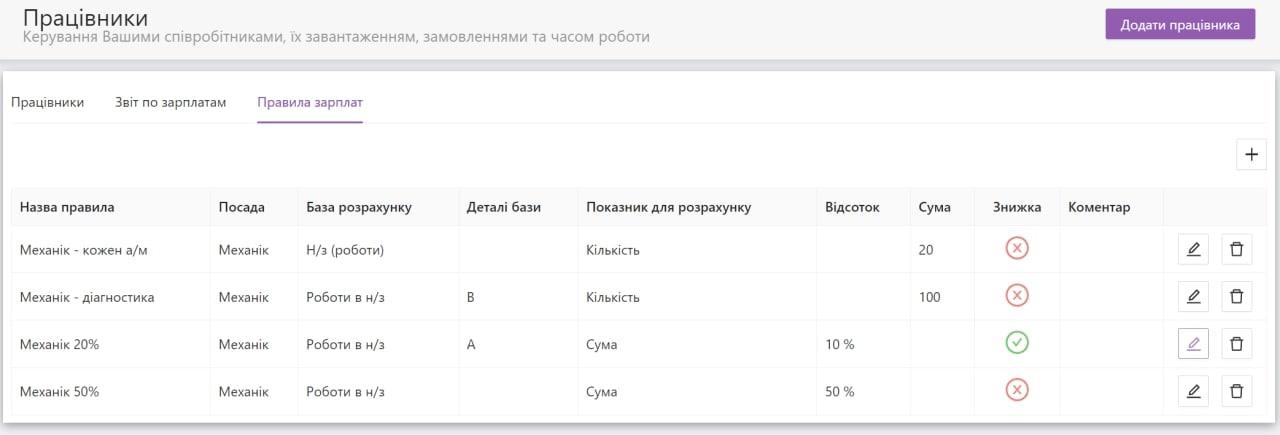Delete the "Механік - діагностика" rule
Image resolution: width=1280 pixels, height=435 pixels.
click(1236, 296)
